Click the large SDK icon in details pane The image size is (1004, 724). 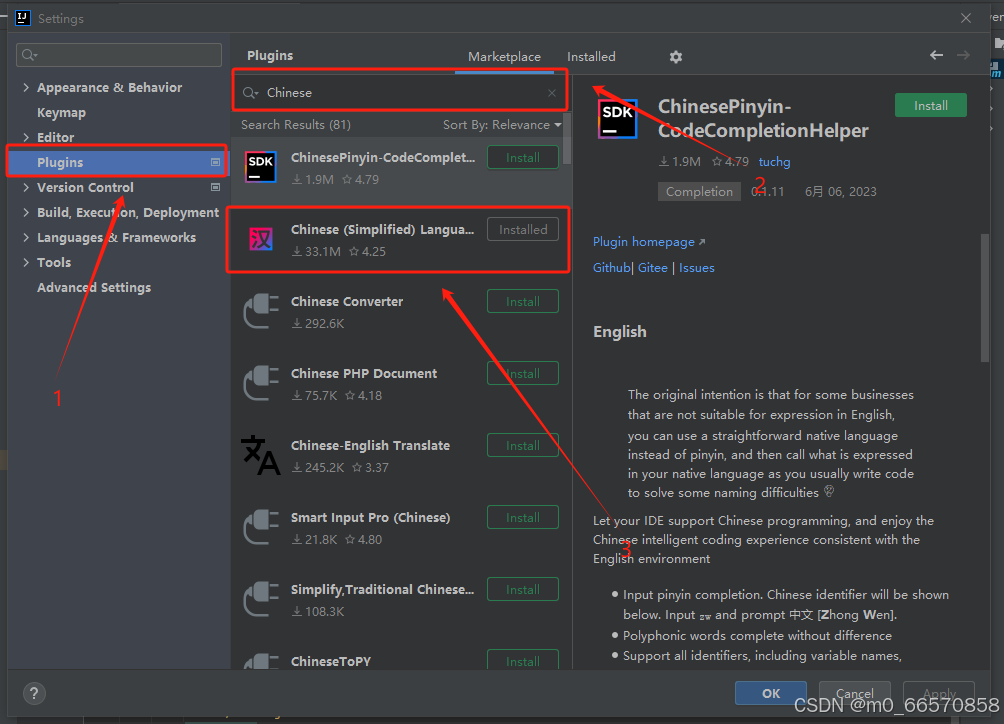tap(618, 119)
